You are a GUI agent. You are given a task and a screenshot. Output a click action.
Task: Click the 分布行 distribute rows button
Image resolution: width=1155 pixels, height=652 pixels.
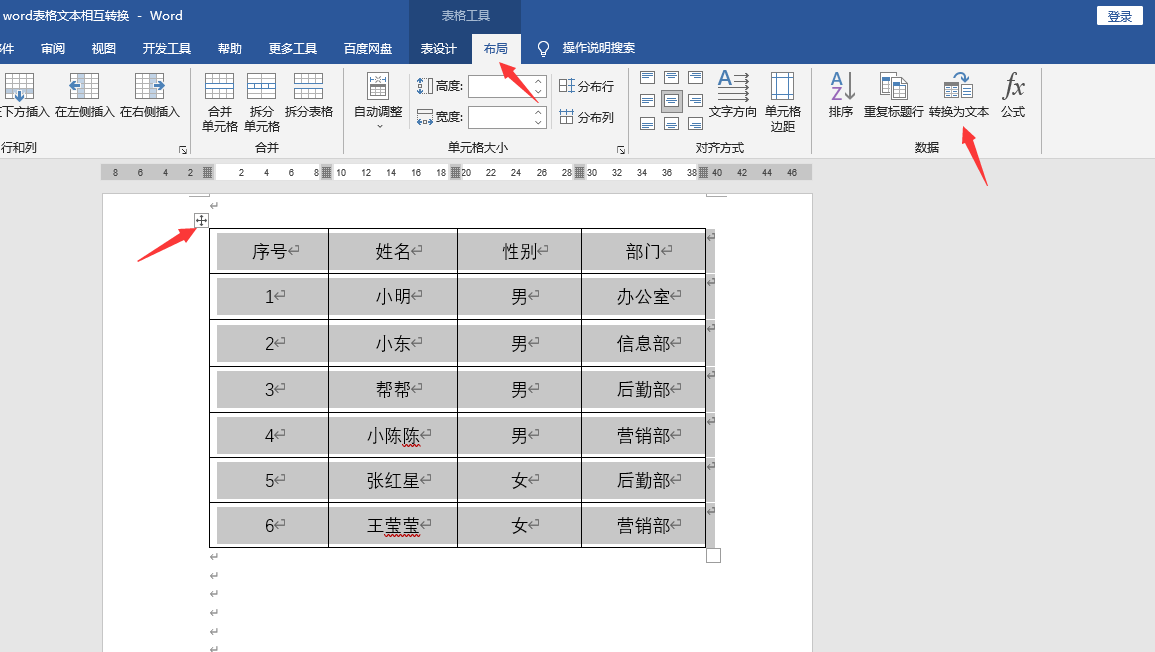click(x=586, y=86)
